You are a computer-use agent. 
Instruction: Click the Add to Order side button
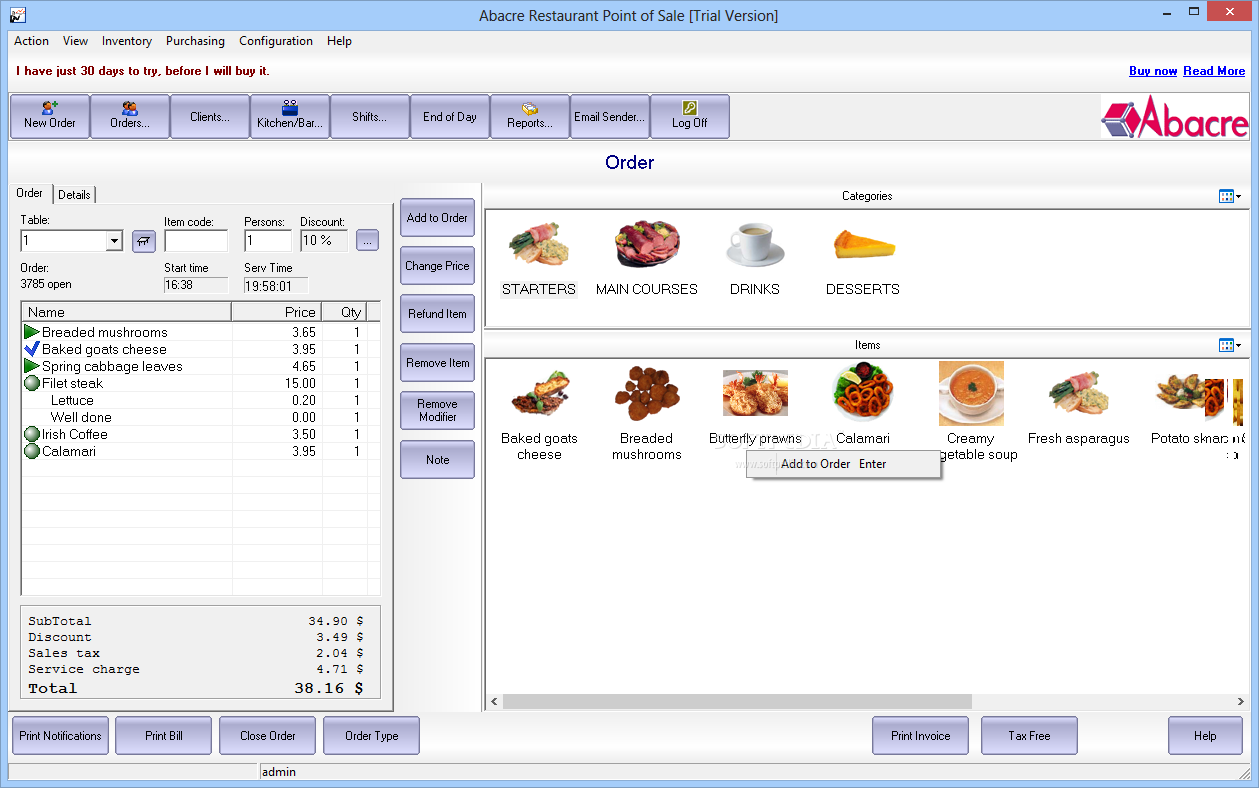[437, 218]
